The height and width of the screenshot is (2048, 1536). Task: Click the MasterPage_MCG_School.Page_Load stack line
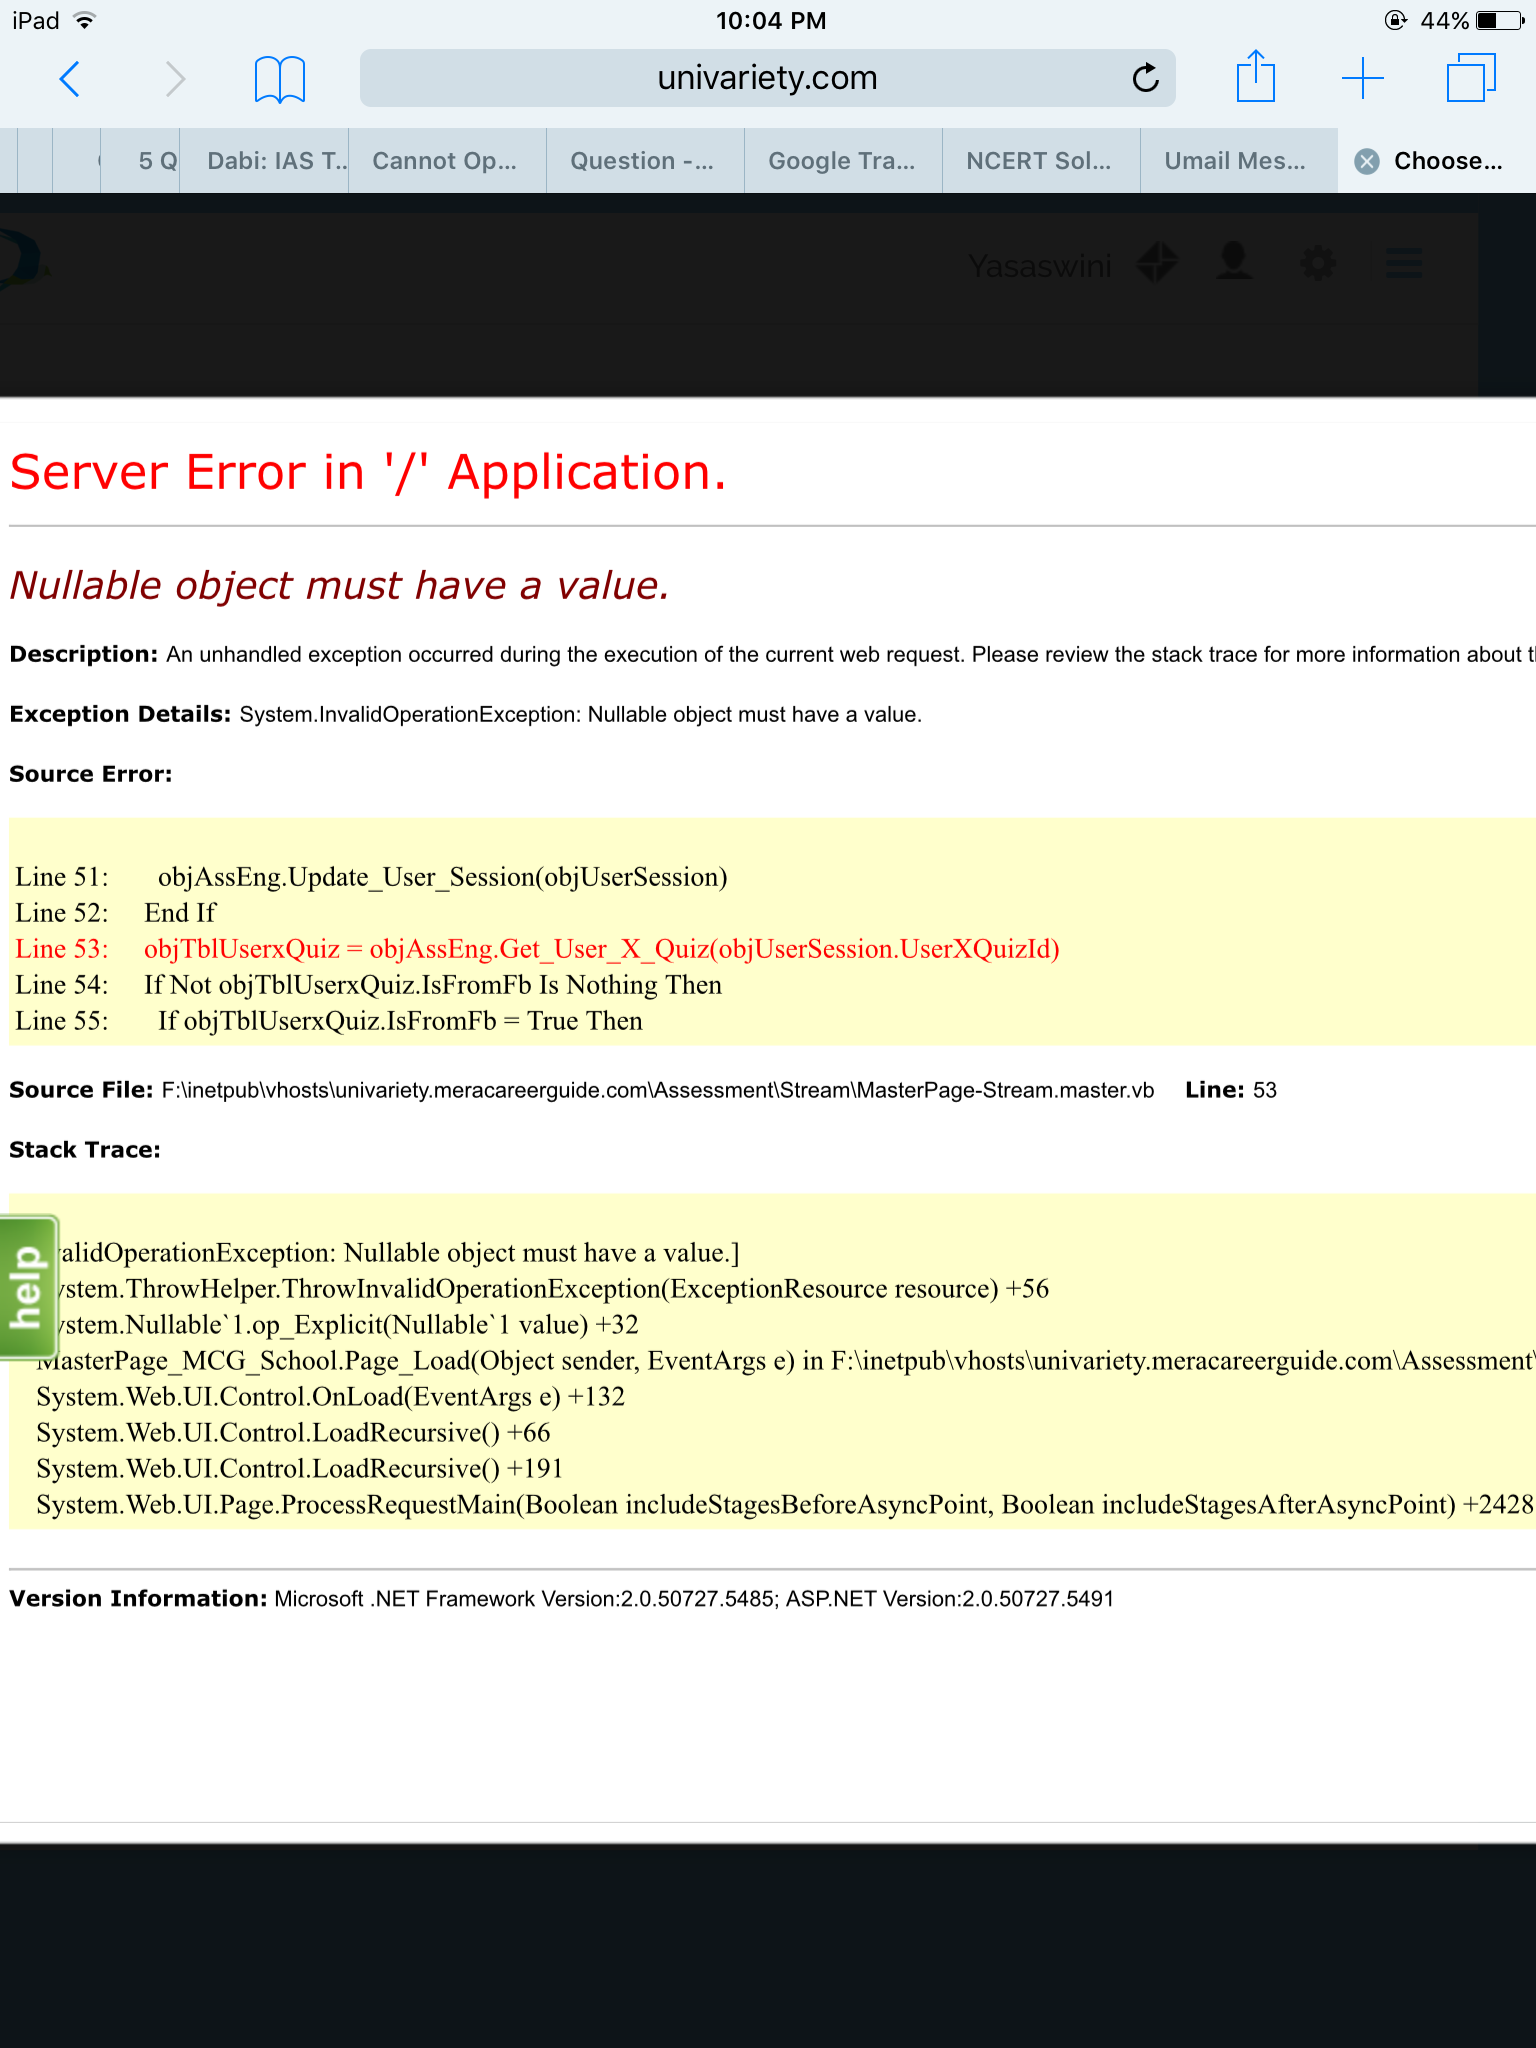click(x=785, y=1361)
